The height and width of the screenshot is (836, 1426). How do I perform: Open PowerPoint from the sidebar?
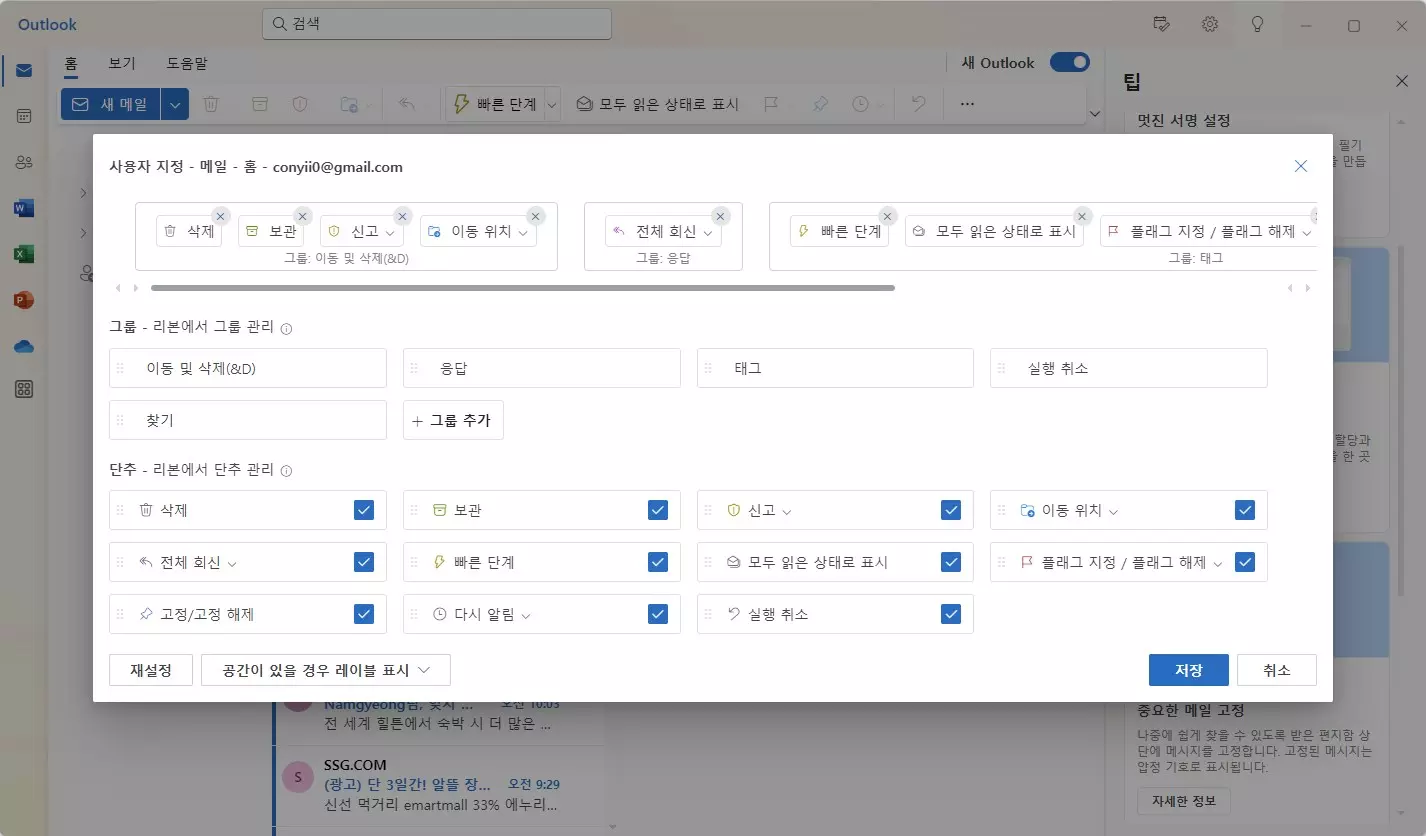pos(23,299)
